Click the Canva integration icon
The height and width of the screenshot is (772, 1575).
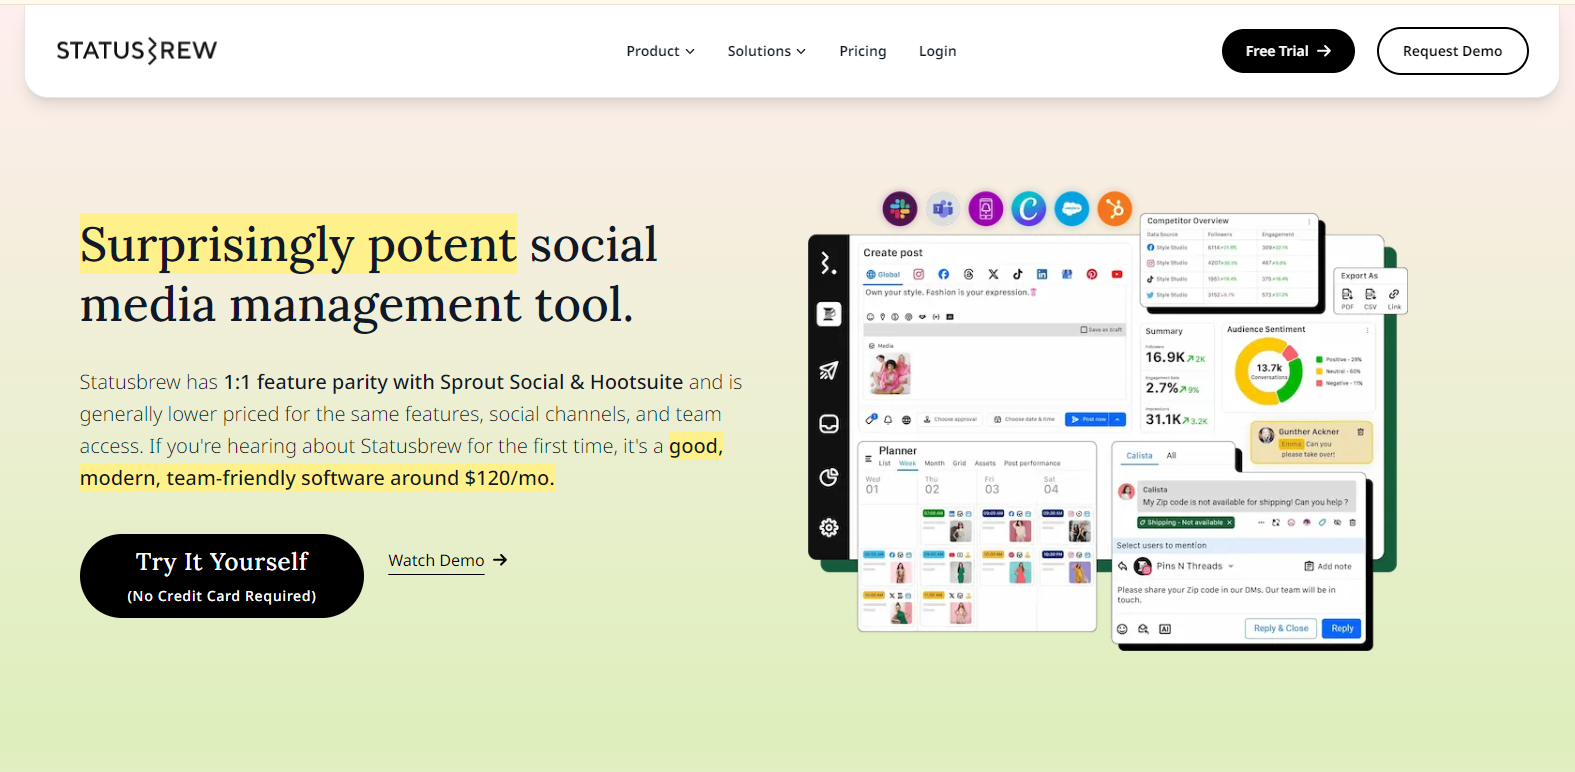click(x=1029, y=209)
